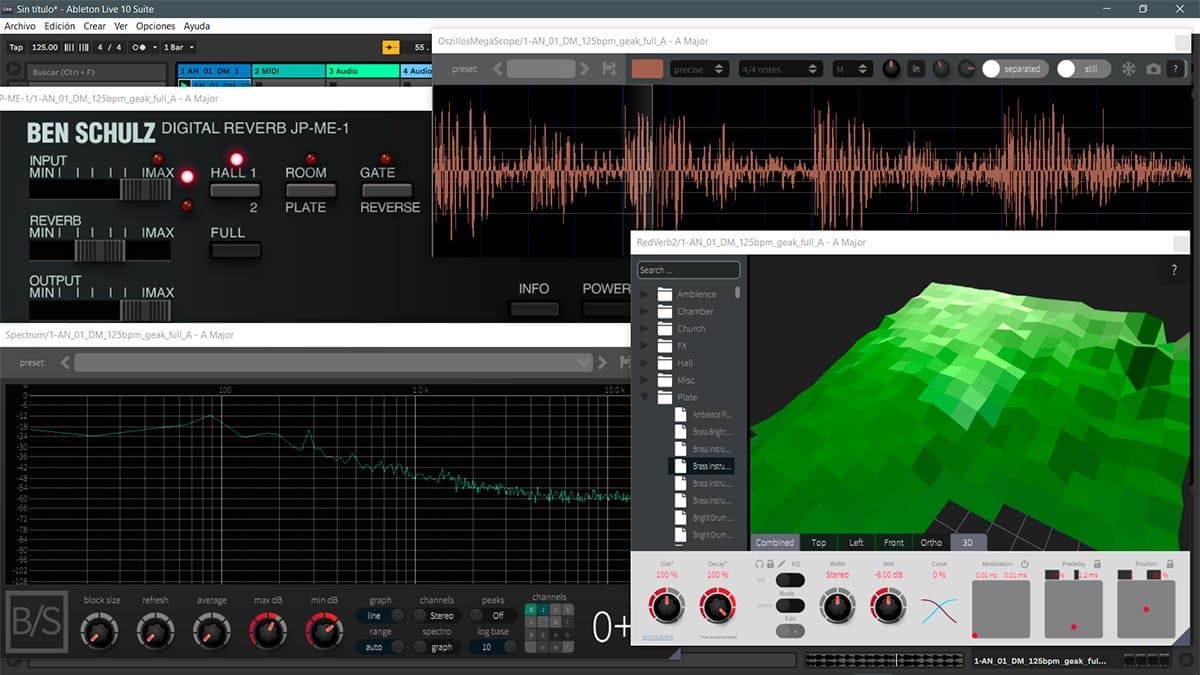Click the help question mark in RedVerb2
1200x675 pixels.
pos(1174,270)
